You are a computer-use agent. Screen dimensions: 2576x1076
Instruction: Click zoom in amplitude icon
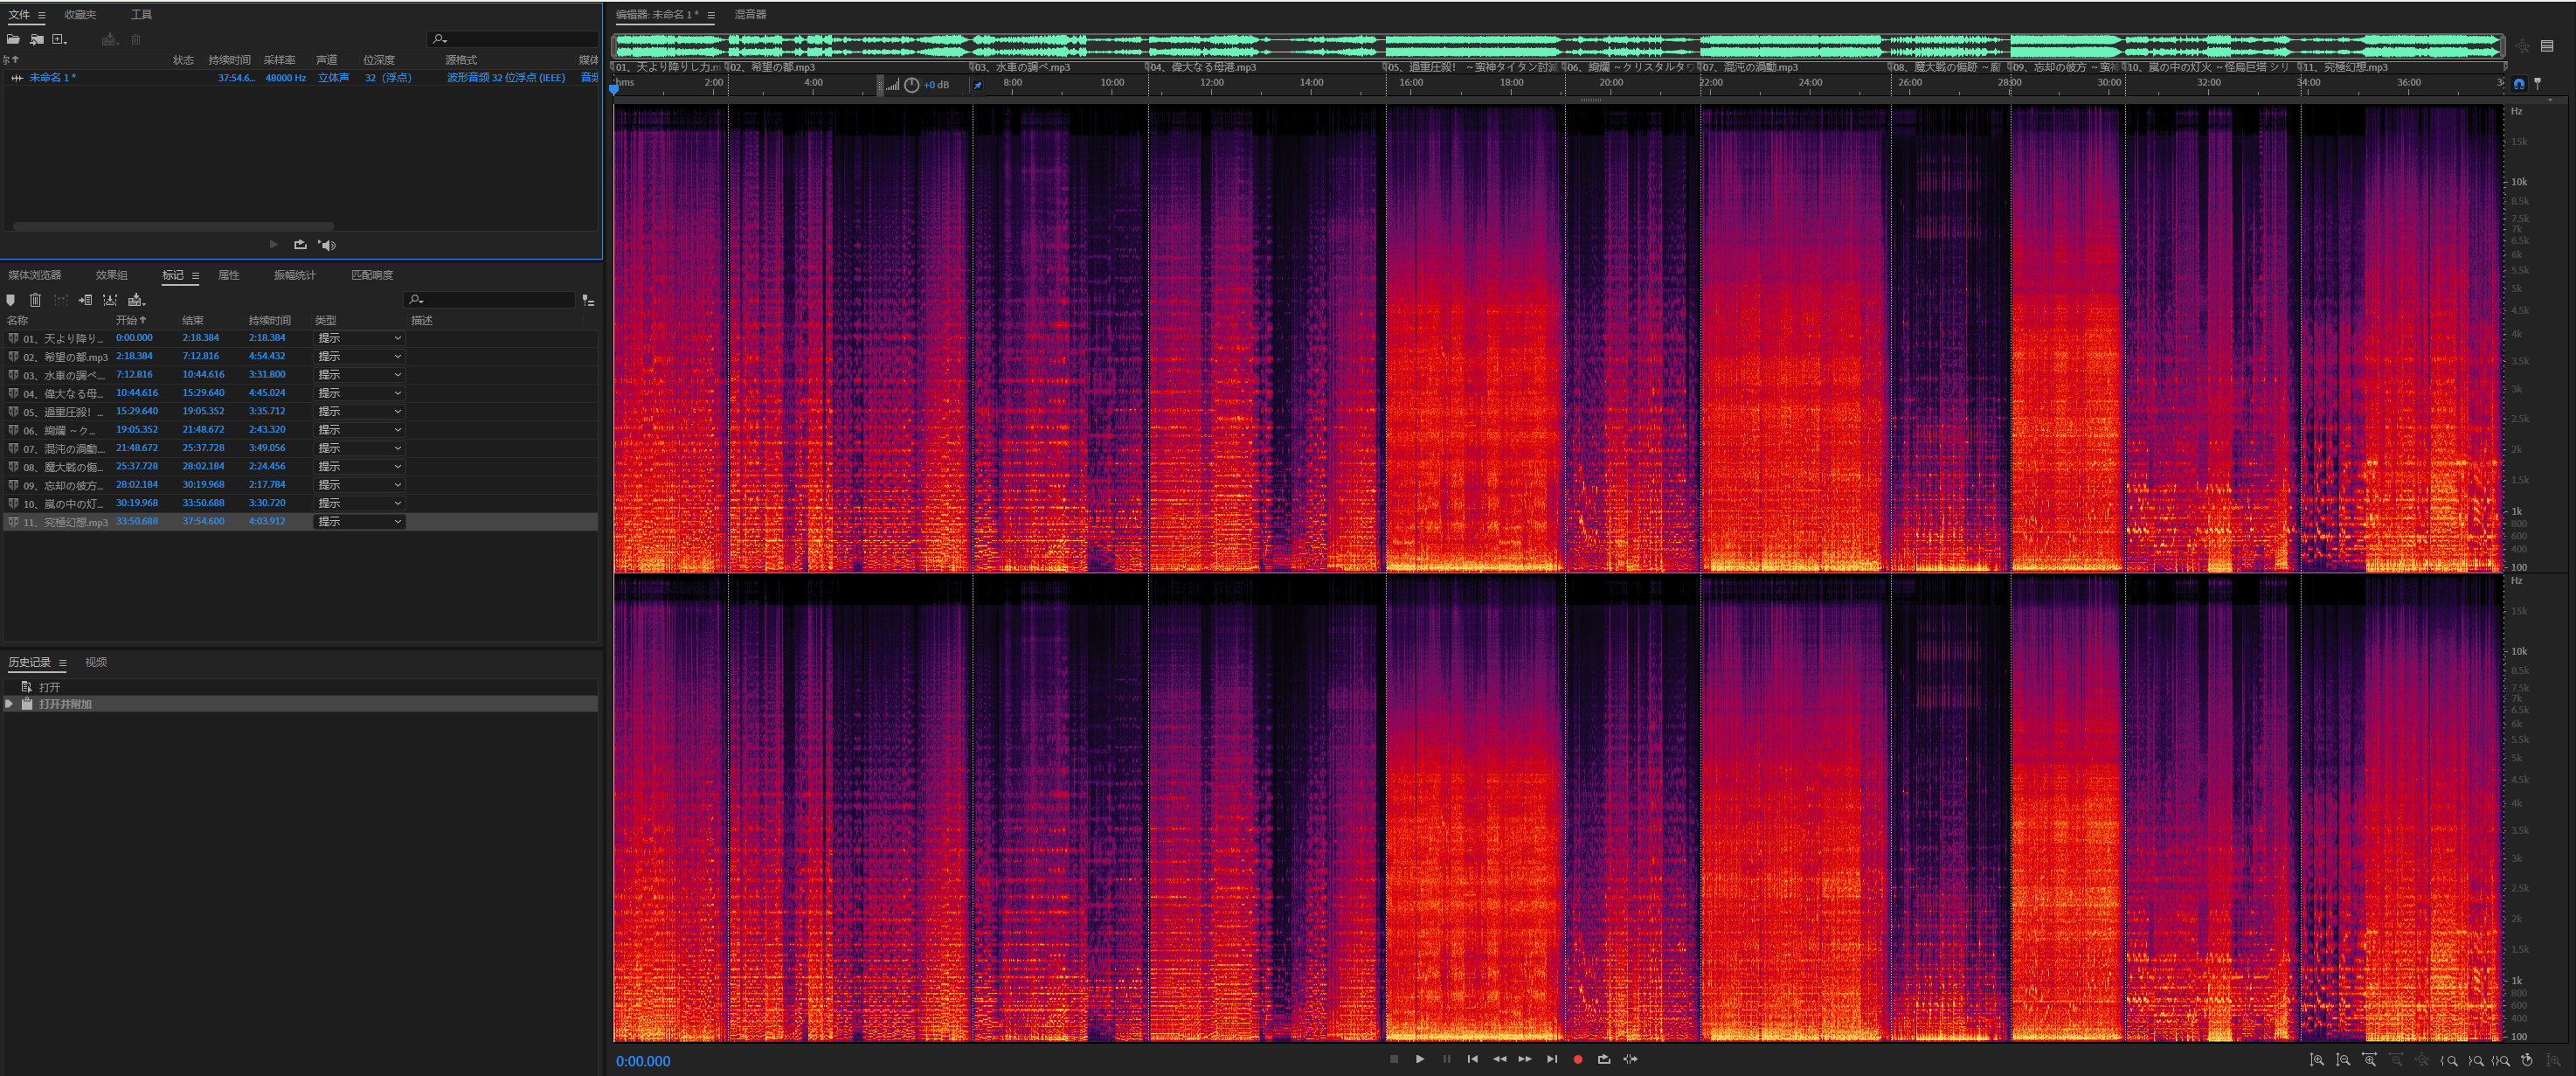(x=2316, y=1059)
